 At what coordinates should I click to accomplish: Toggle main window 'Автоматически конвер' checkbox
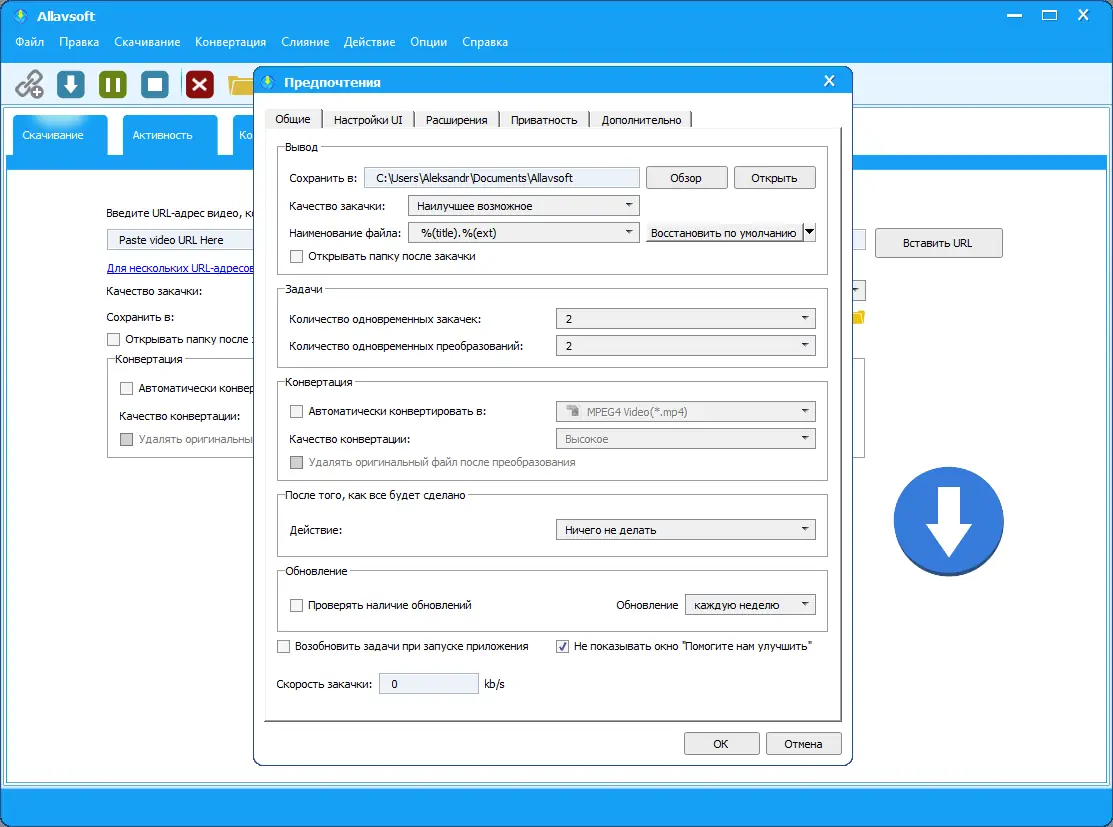tap(126, 388)
